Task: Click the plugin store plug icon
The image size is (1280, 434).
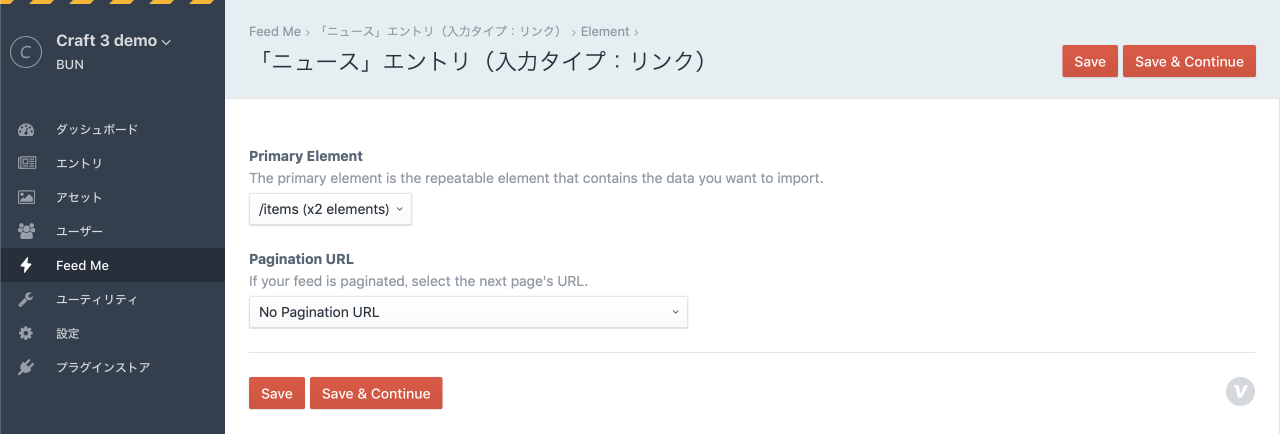Action: pyautogui.click(x=27, y=368)
